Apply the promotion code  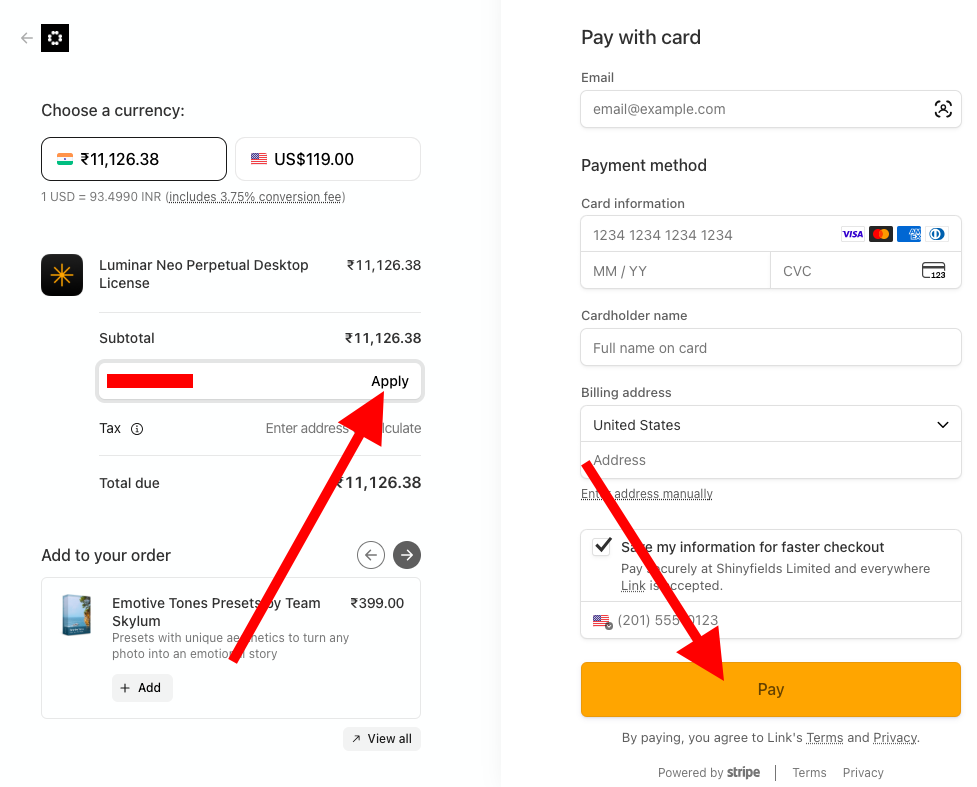(390, 381)
